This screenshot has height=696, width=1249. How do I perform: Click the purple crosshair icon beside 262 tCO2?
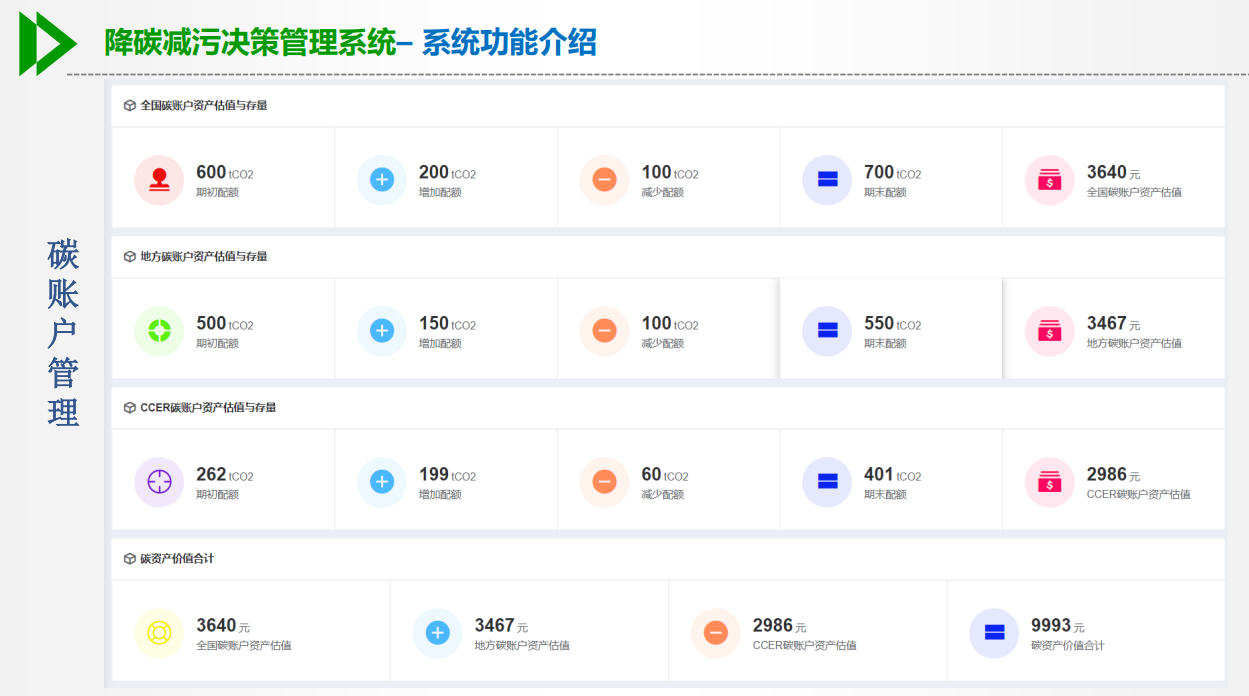[x=159, y=482]
